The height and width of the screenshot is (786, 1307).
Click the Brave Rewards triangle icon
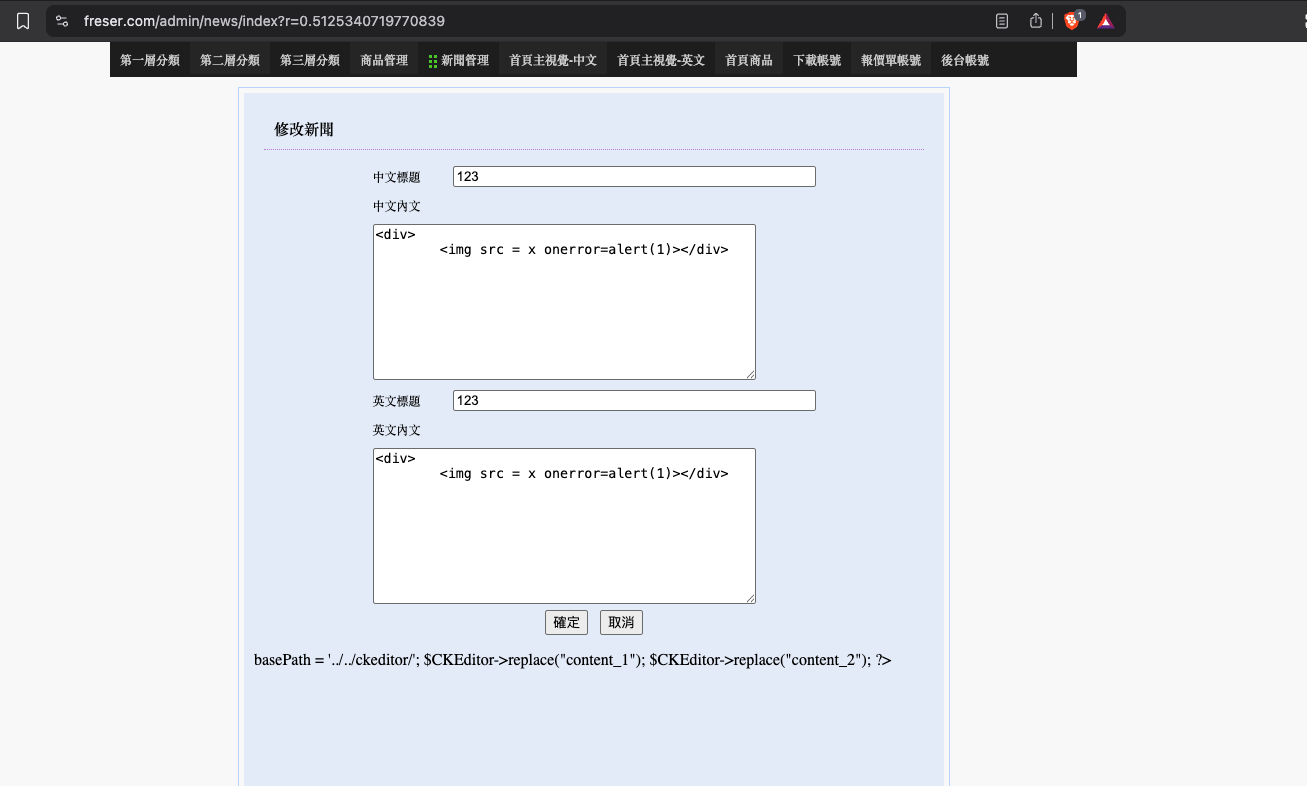[x=1106, y=21]
